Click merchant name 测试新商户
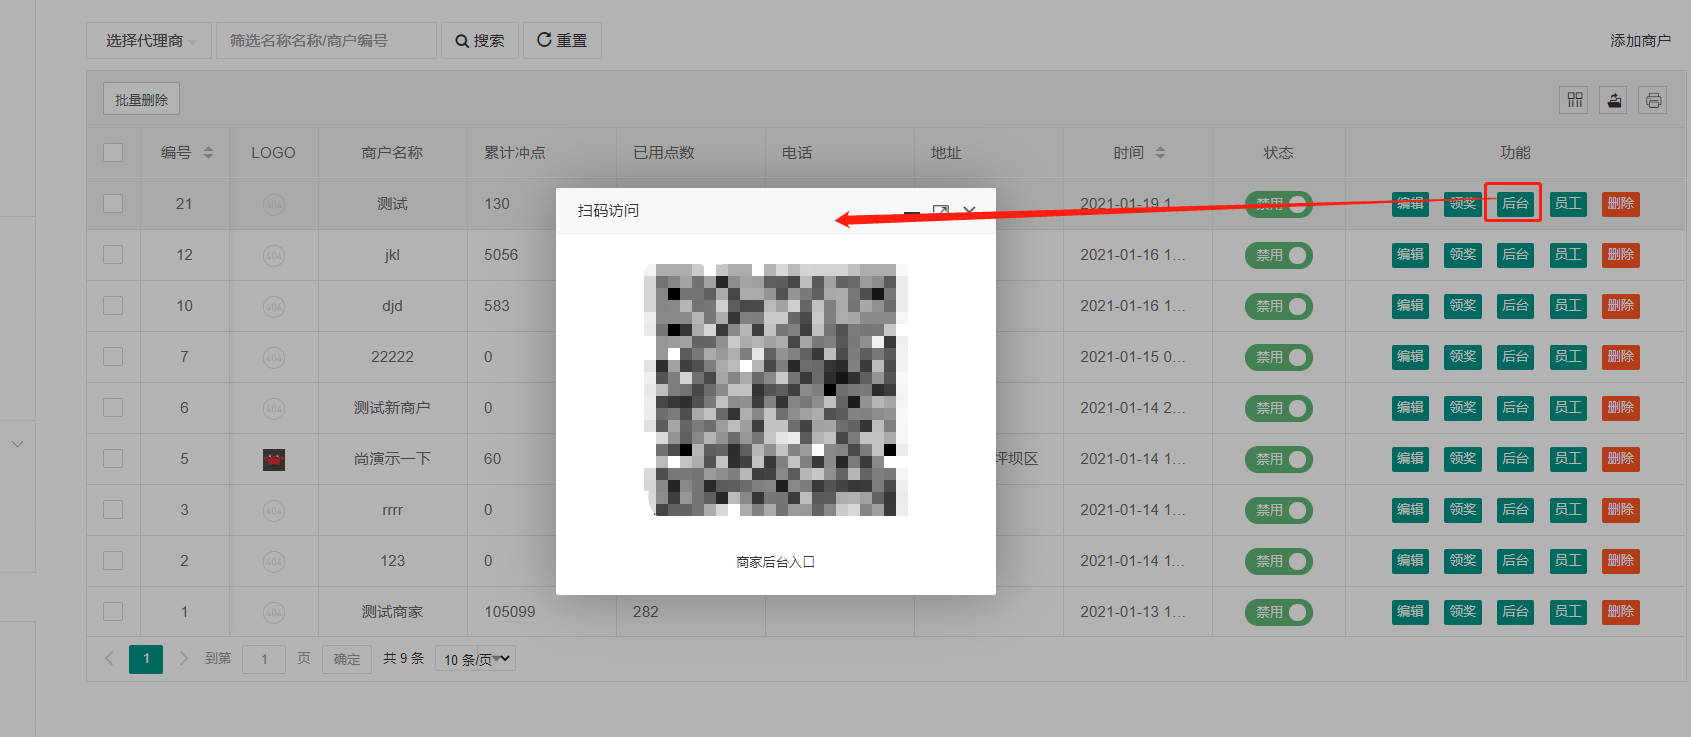Screen dimensions: 1691x737 tap(392, 408)
